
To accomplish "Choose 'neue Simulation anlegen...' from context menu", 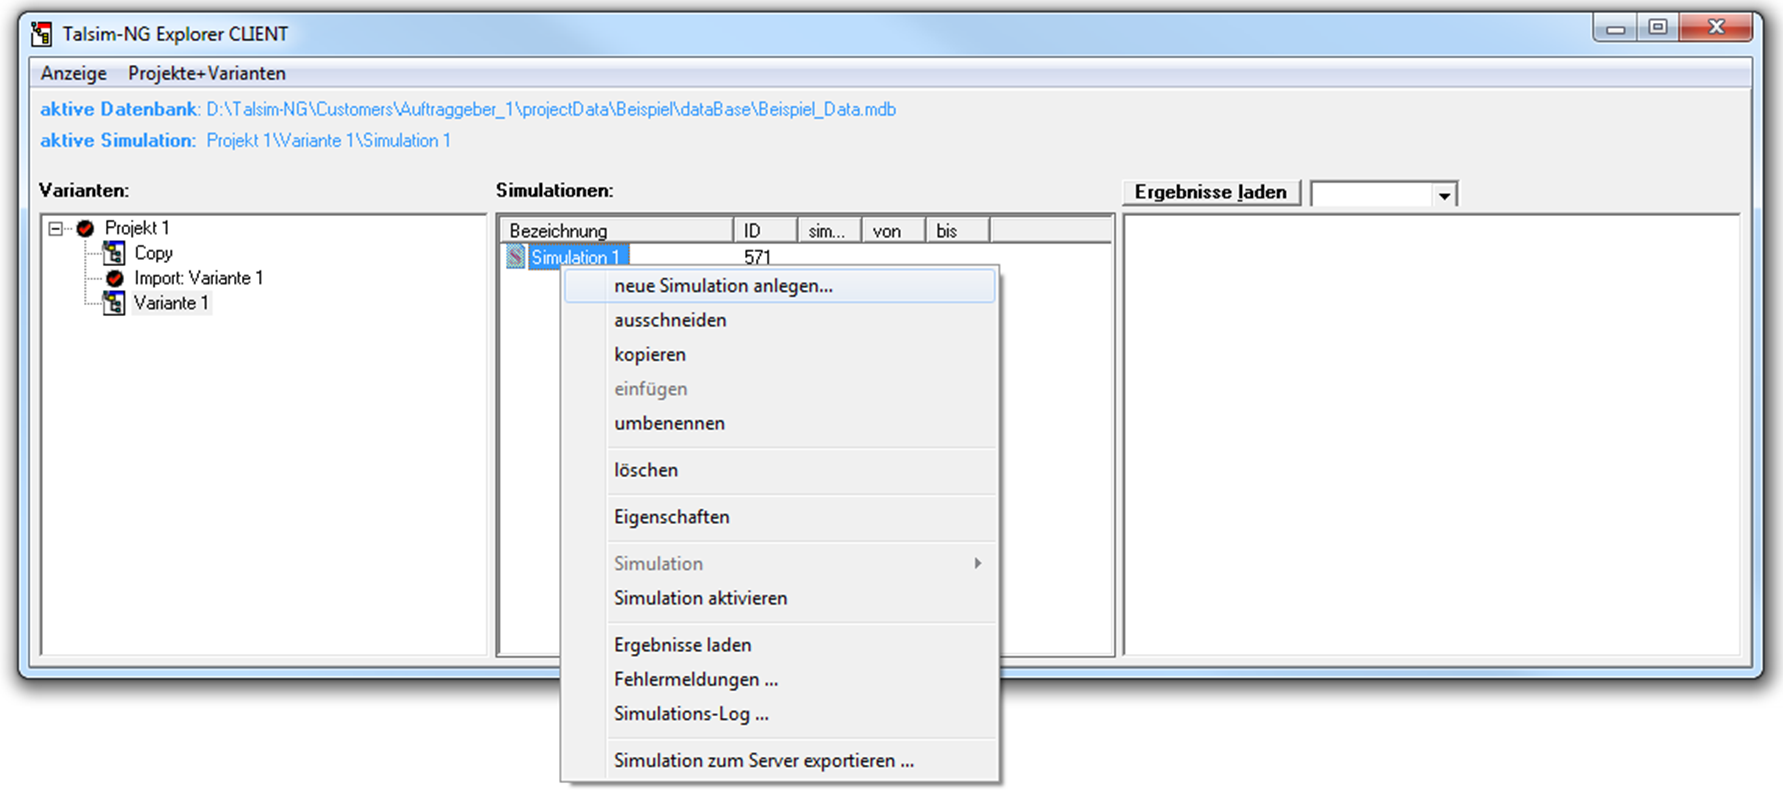I will tap(723, 286).
